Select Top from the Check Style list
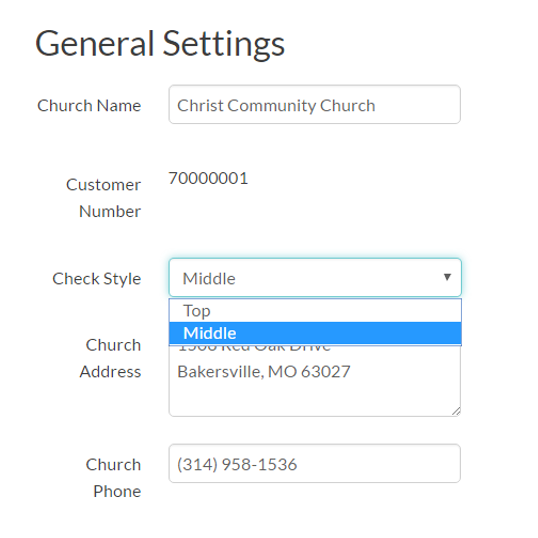The width and height of the screenshot is (538, 538). (315, 311)
